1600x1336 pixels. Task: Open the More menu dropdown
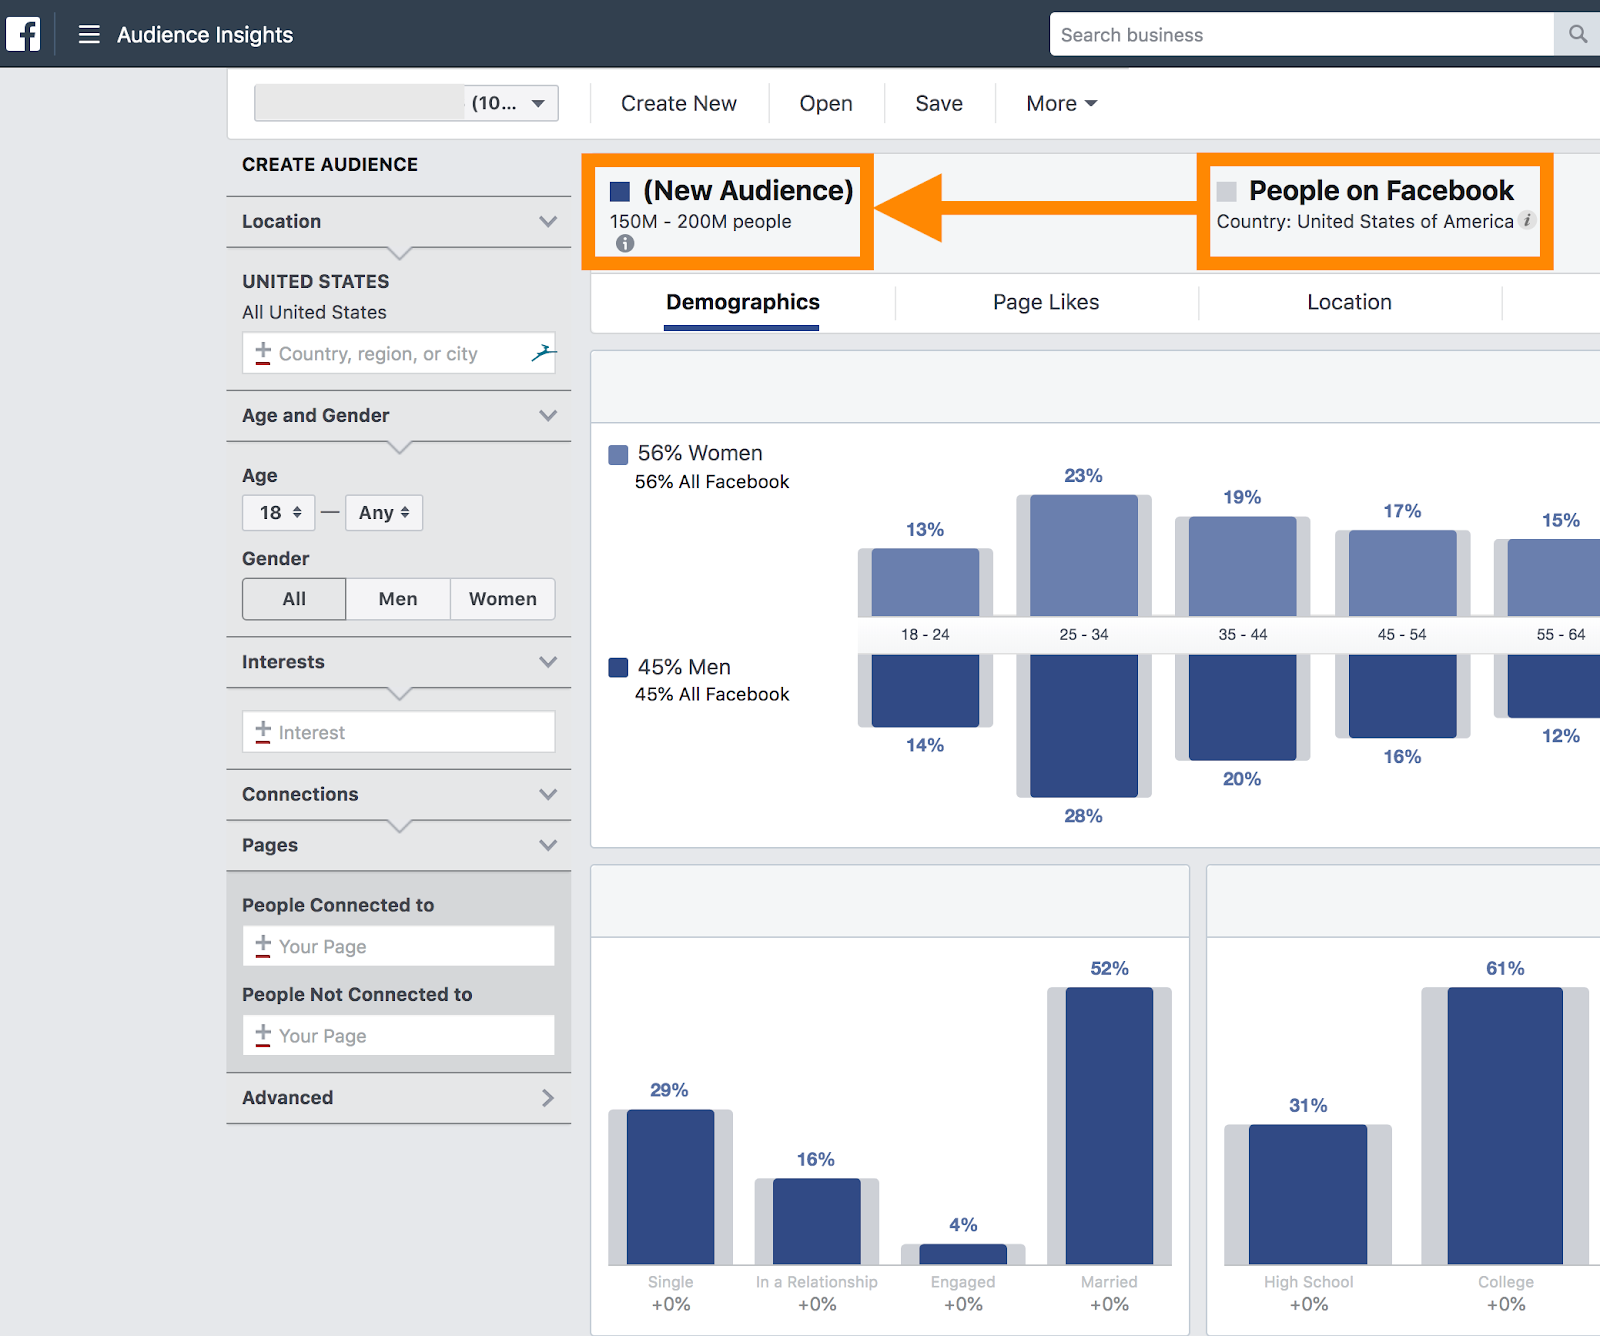pyautogui.click(x=1061, y=103)
